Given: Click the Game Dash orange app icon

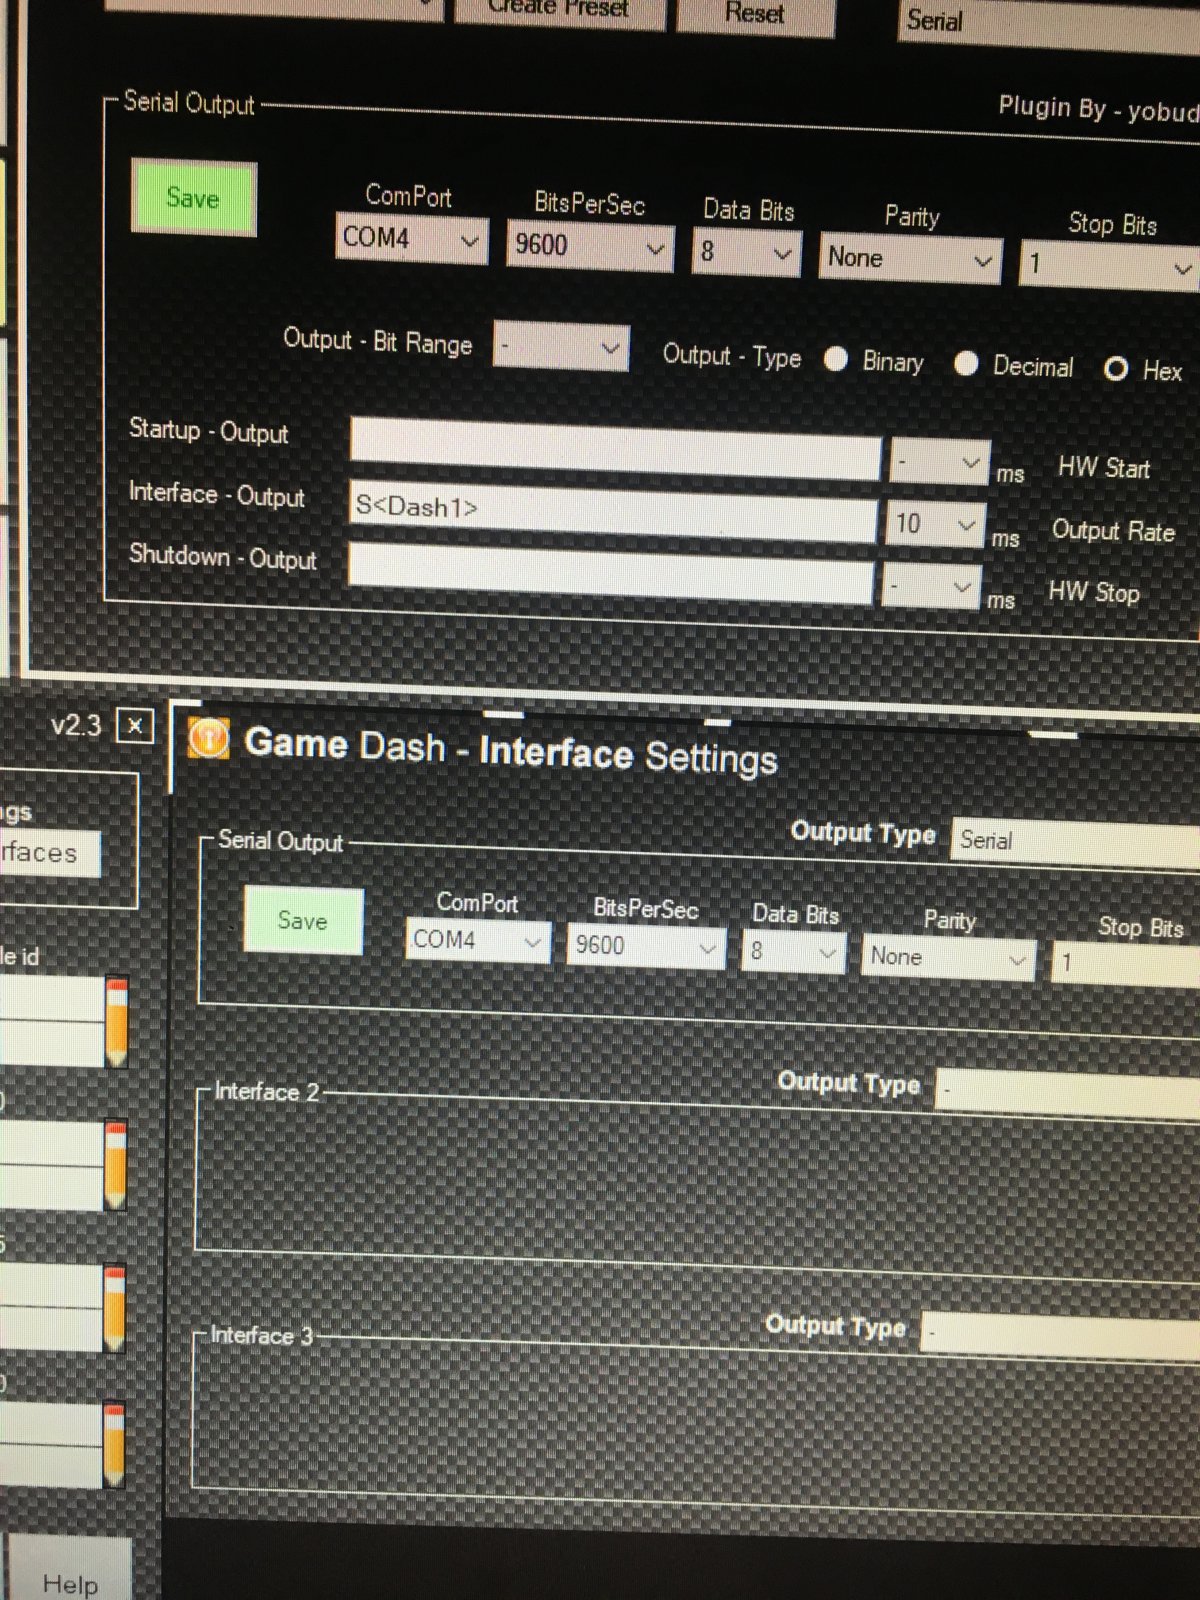Looking at the screenshot, I should [208, 739].
